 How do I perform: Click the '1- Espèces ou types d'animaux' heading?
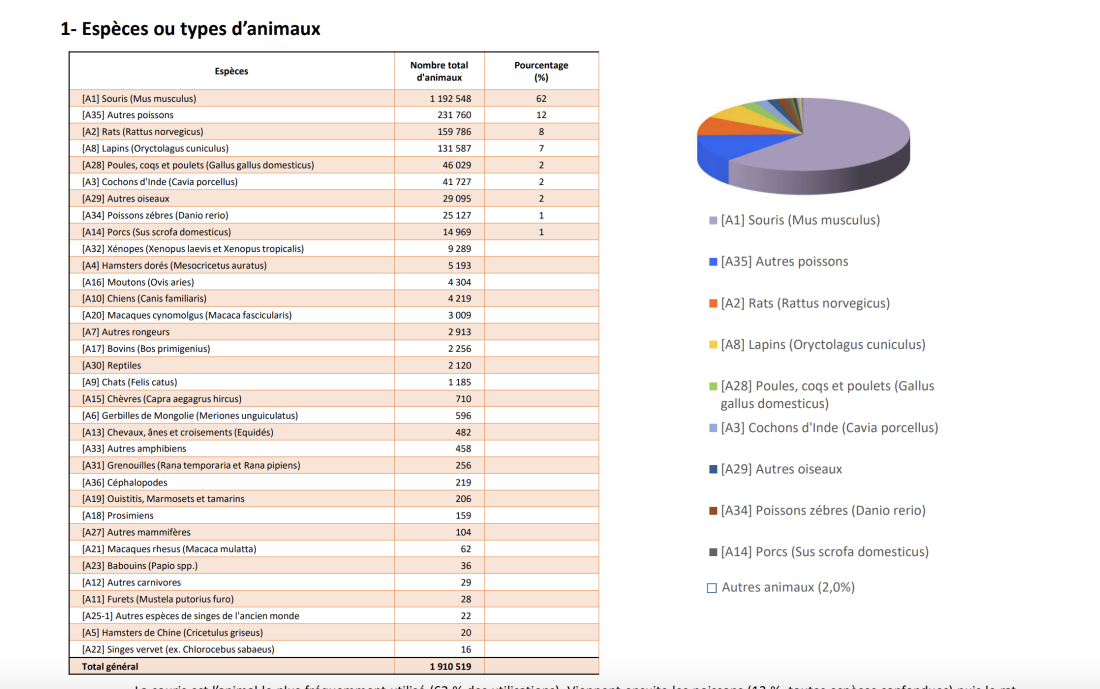[x=190, y=29]
